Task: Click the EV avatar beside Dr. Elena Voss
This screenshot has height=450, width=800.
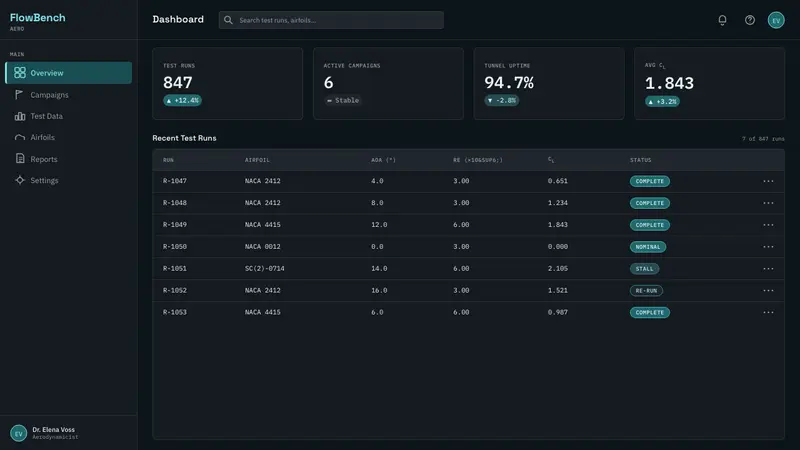Action: [18, 433]
